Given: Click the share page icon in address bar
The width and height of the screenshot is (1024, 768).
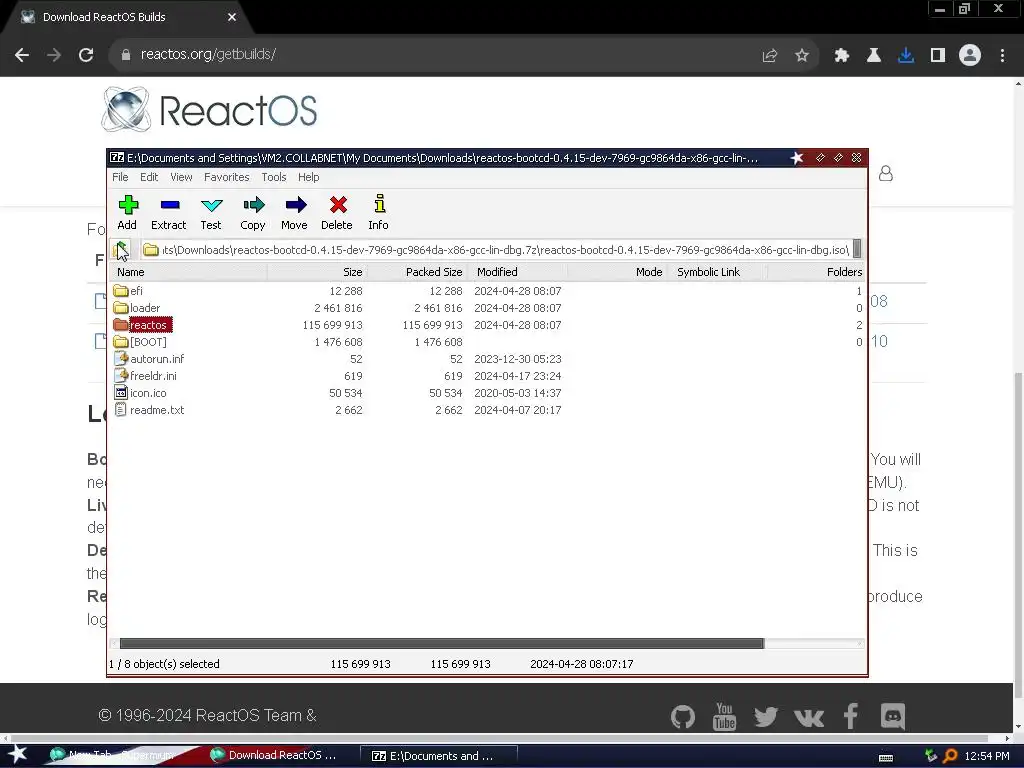Looking at the screenshot, I should click(x=770, y=56).
